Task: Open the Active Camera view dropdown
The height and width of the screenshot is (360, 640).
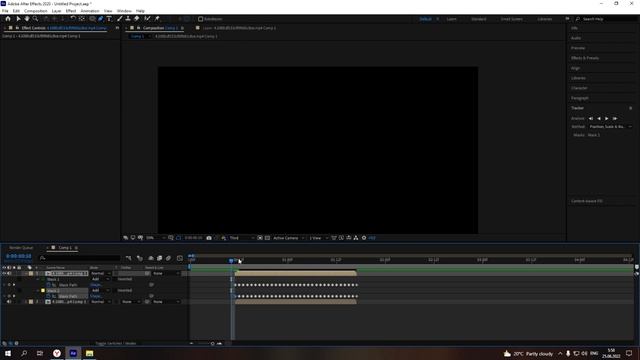Action: point(289,238)
